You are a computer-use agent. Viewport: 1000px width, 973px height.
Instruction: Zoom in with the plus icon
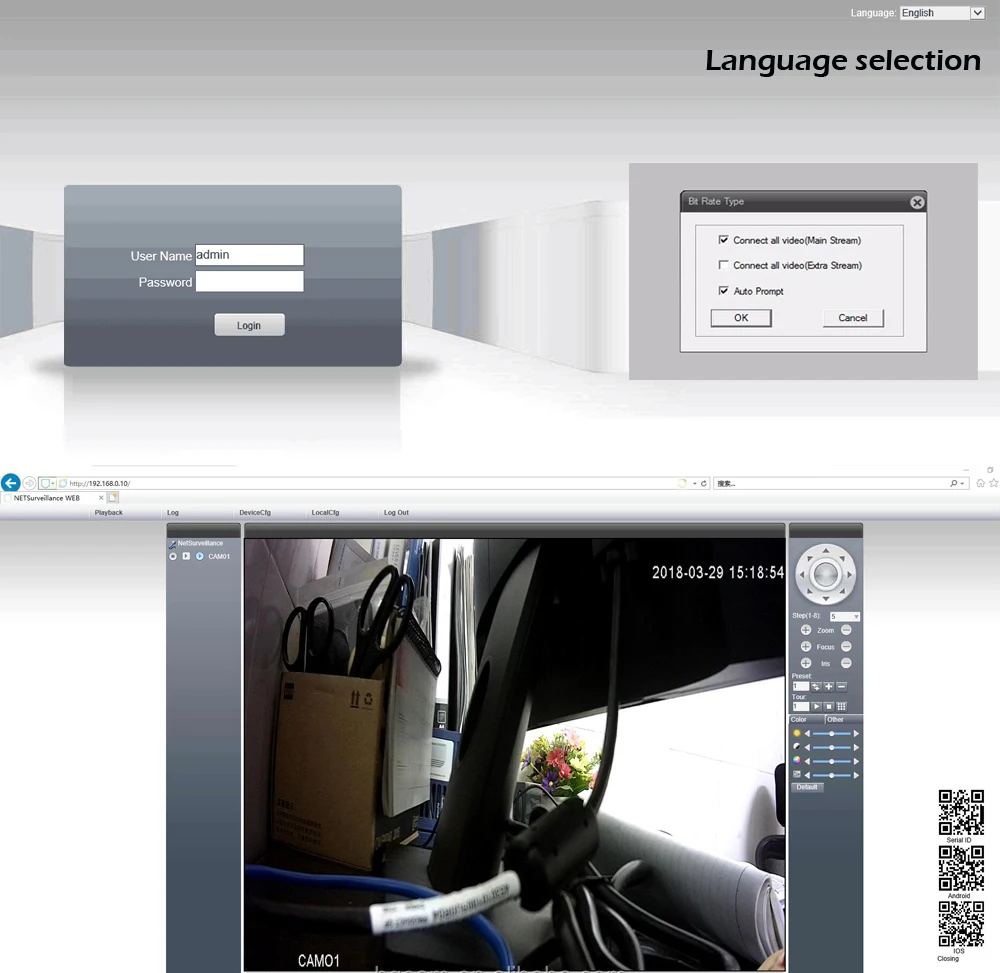click(806, 630)
